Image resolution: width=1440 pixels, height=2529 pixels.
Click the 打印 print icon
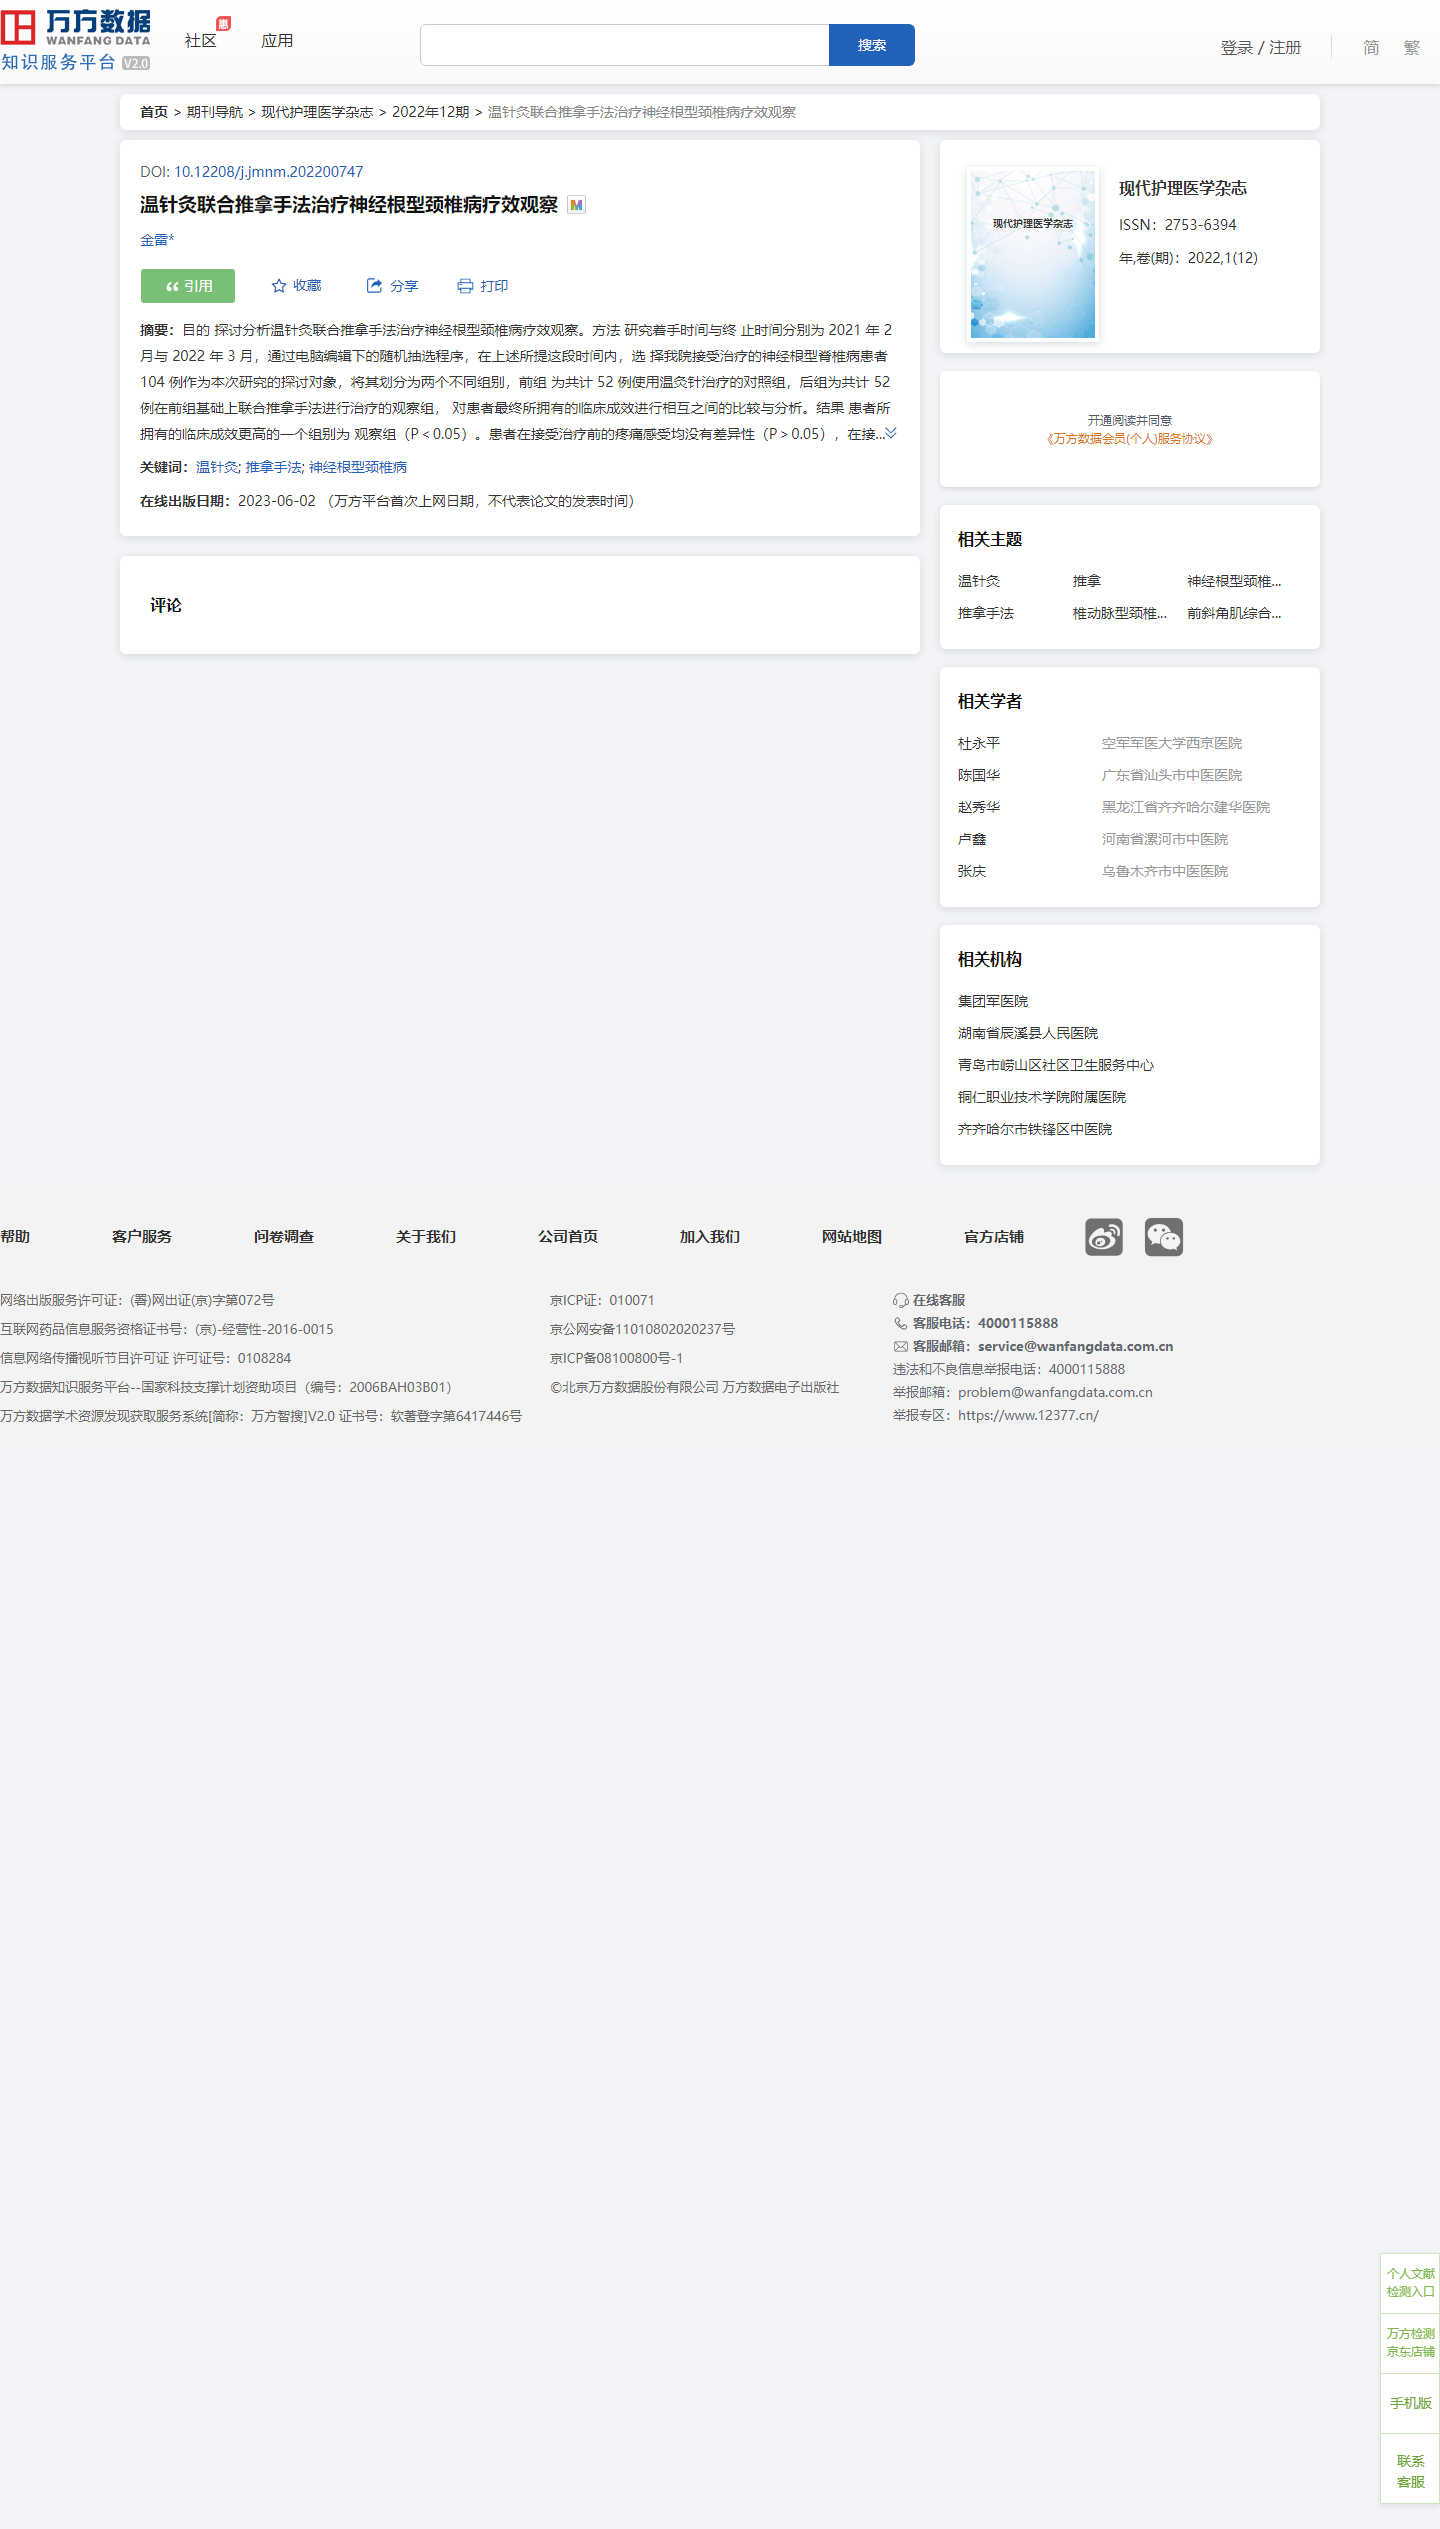[x=483, y=286]
